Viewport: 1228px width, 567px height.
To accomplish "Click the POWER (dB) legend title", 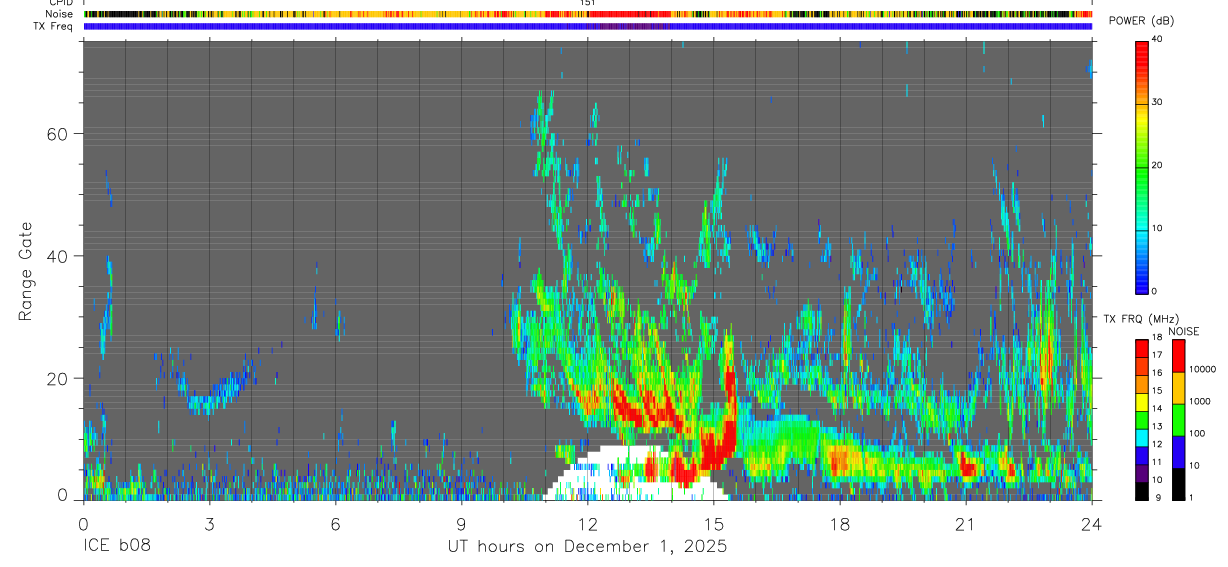I will pos(1141,22).
